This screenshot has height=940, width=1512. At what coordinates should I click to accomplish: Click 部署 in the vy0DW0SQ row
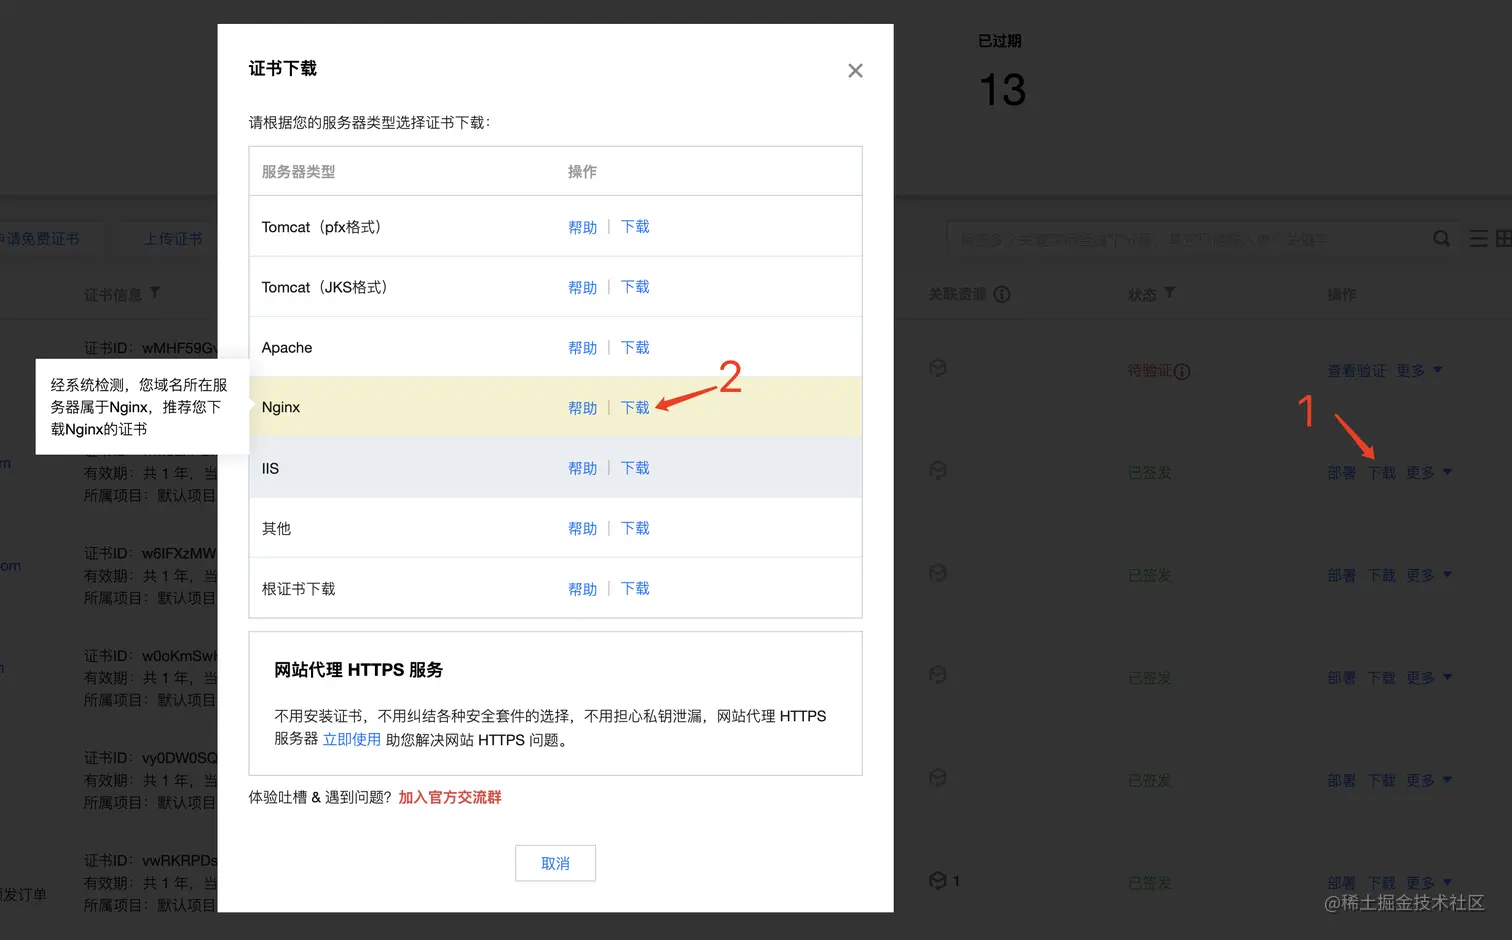coord(1341,780)
